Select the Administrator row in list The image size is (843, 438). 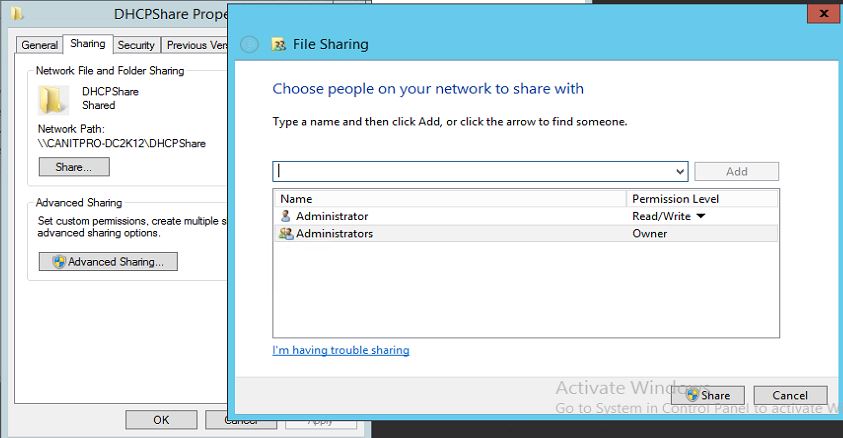click(x=526, y=216)
